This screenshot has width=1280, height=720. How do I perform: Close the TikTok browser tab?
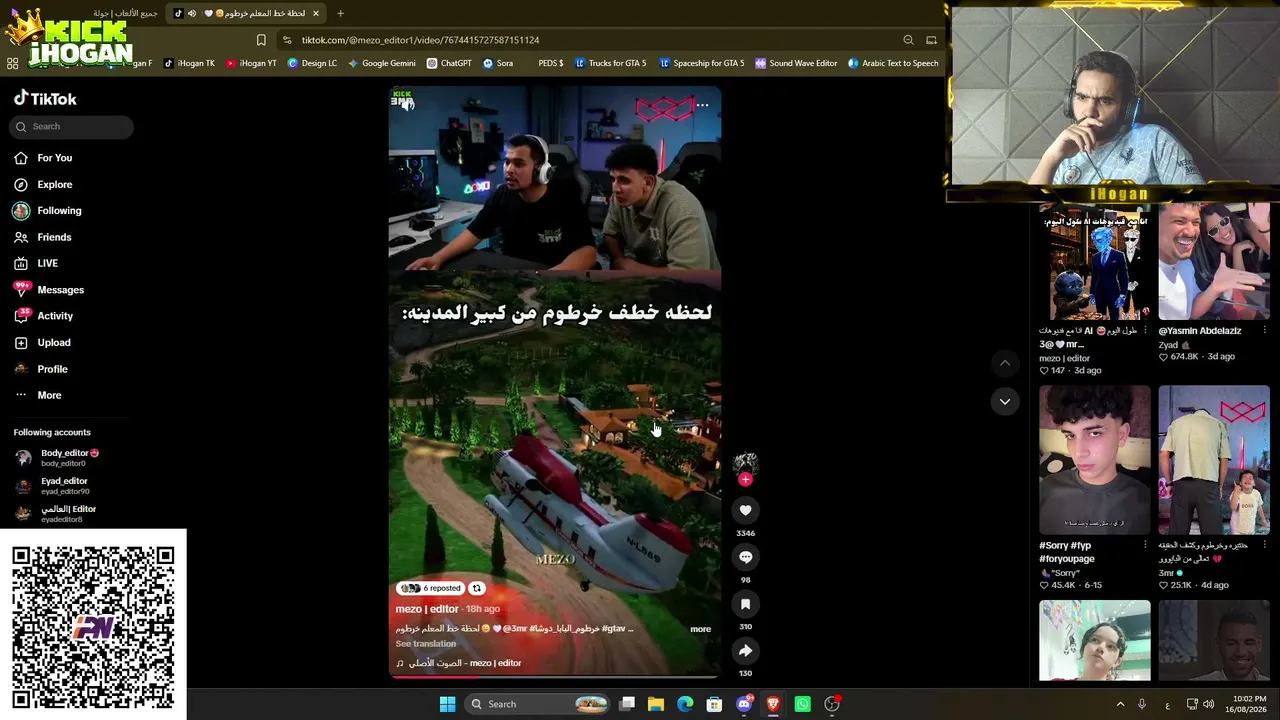316,13
